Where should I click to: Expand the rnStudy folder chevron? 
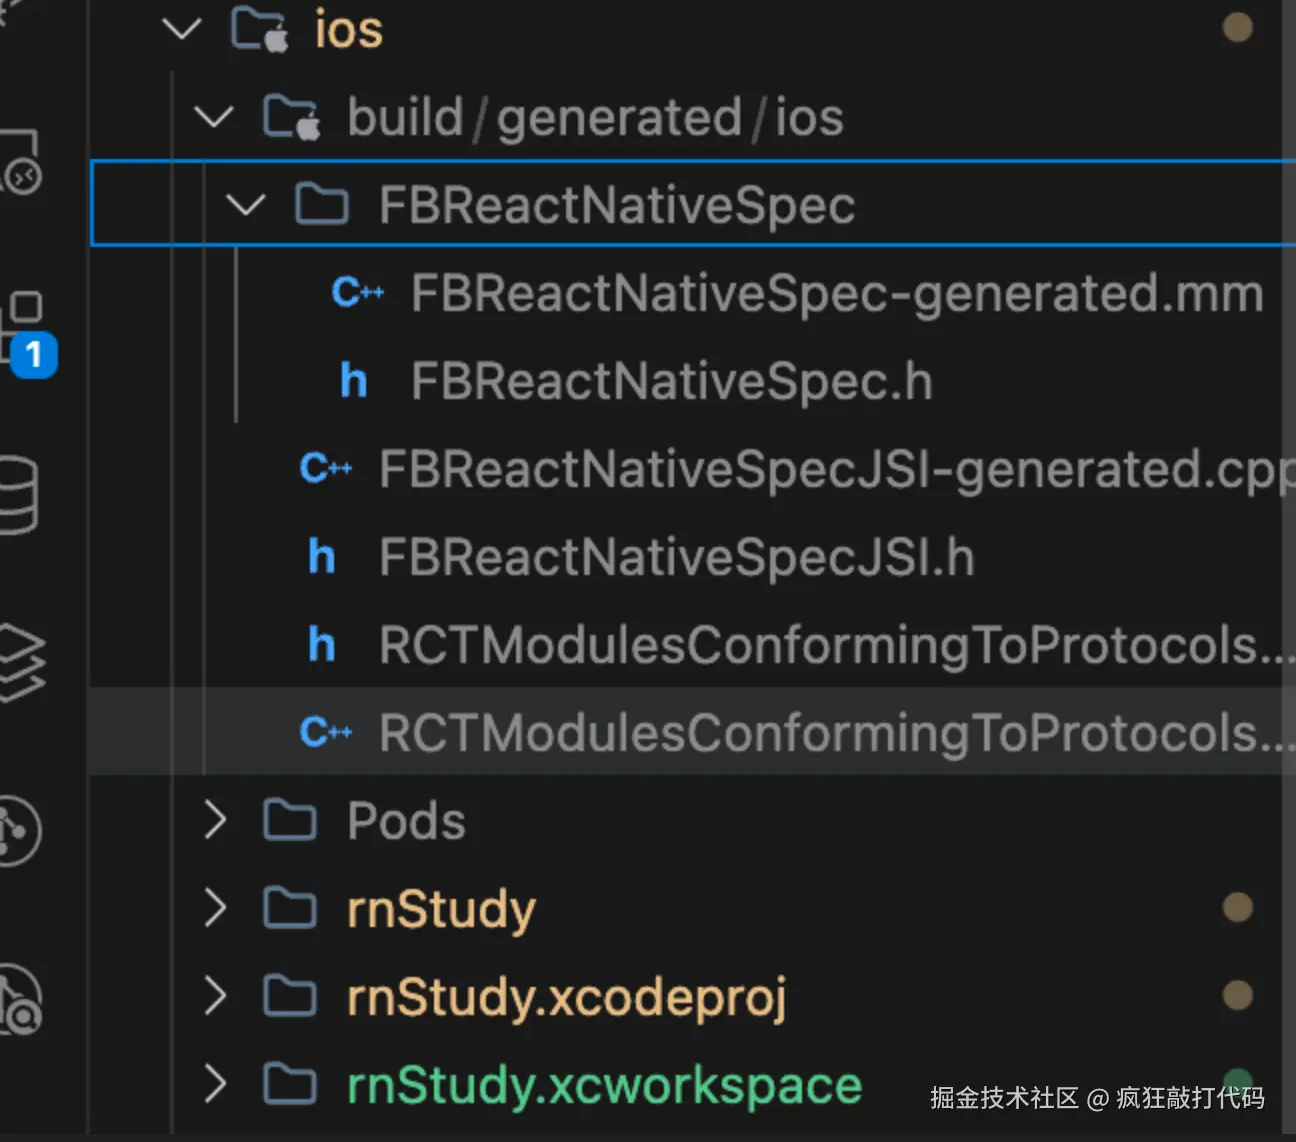click(x=214, y=909)
